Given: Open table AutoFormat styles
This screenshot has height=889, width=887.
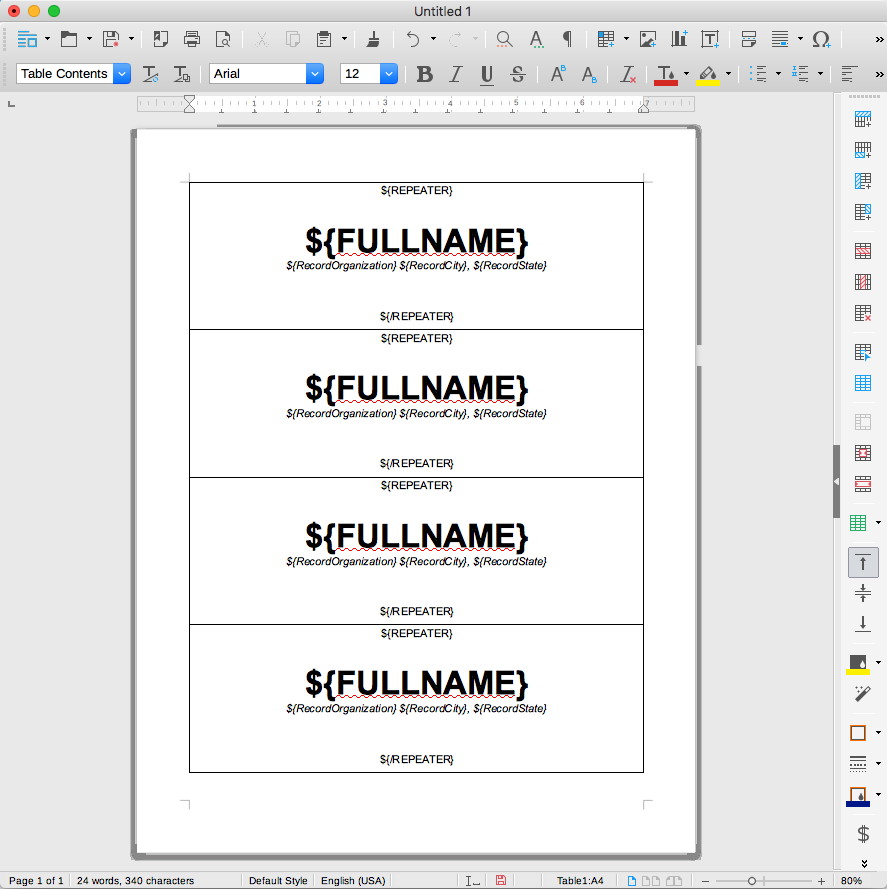Looking at the screenshot, I should point(858,523).
